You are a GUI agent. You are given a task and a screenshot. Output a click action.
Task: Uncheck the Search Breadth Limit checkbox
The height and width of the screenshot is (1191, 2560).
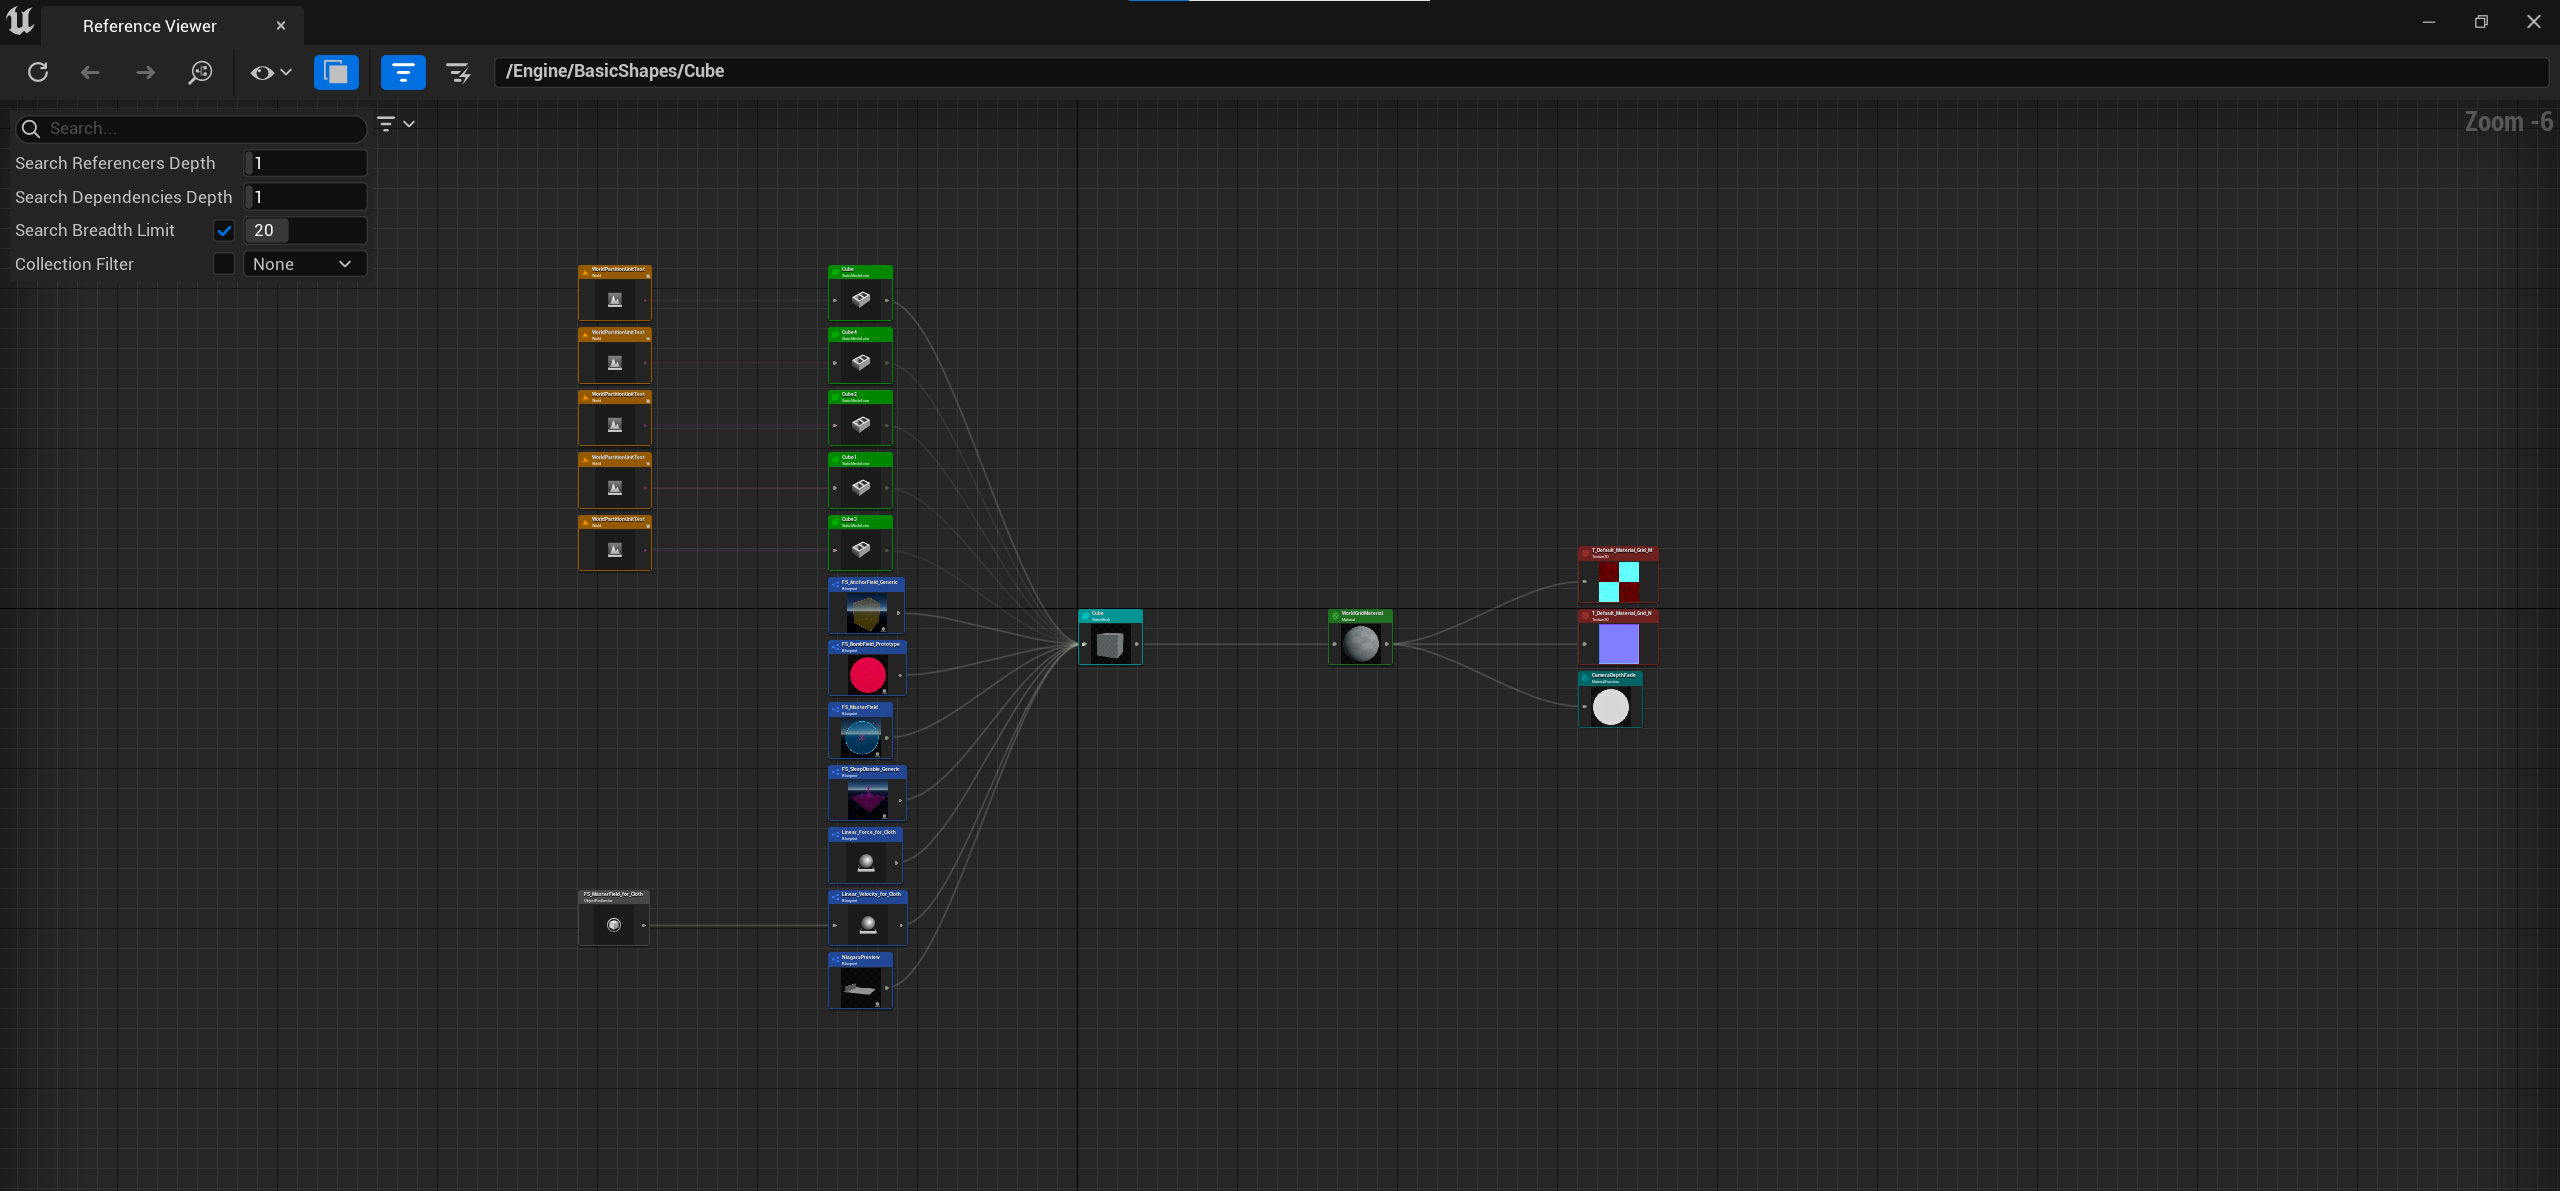click(224, 231)
